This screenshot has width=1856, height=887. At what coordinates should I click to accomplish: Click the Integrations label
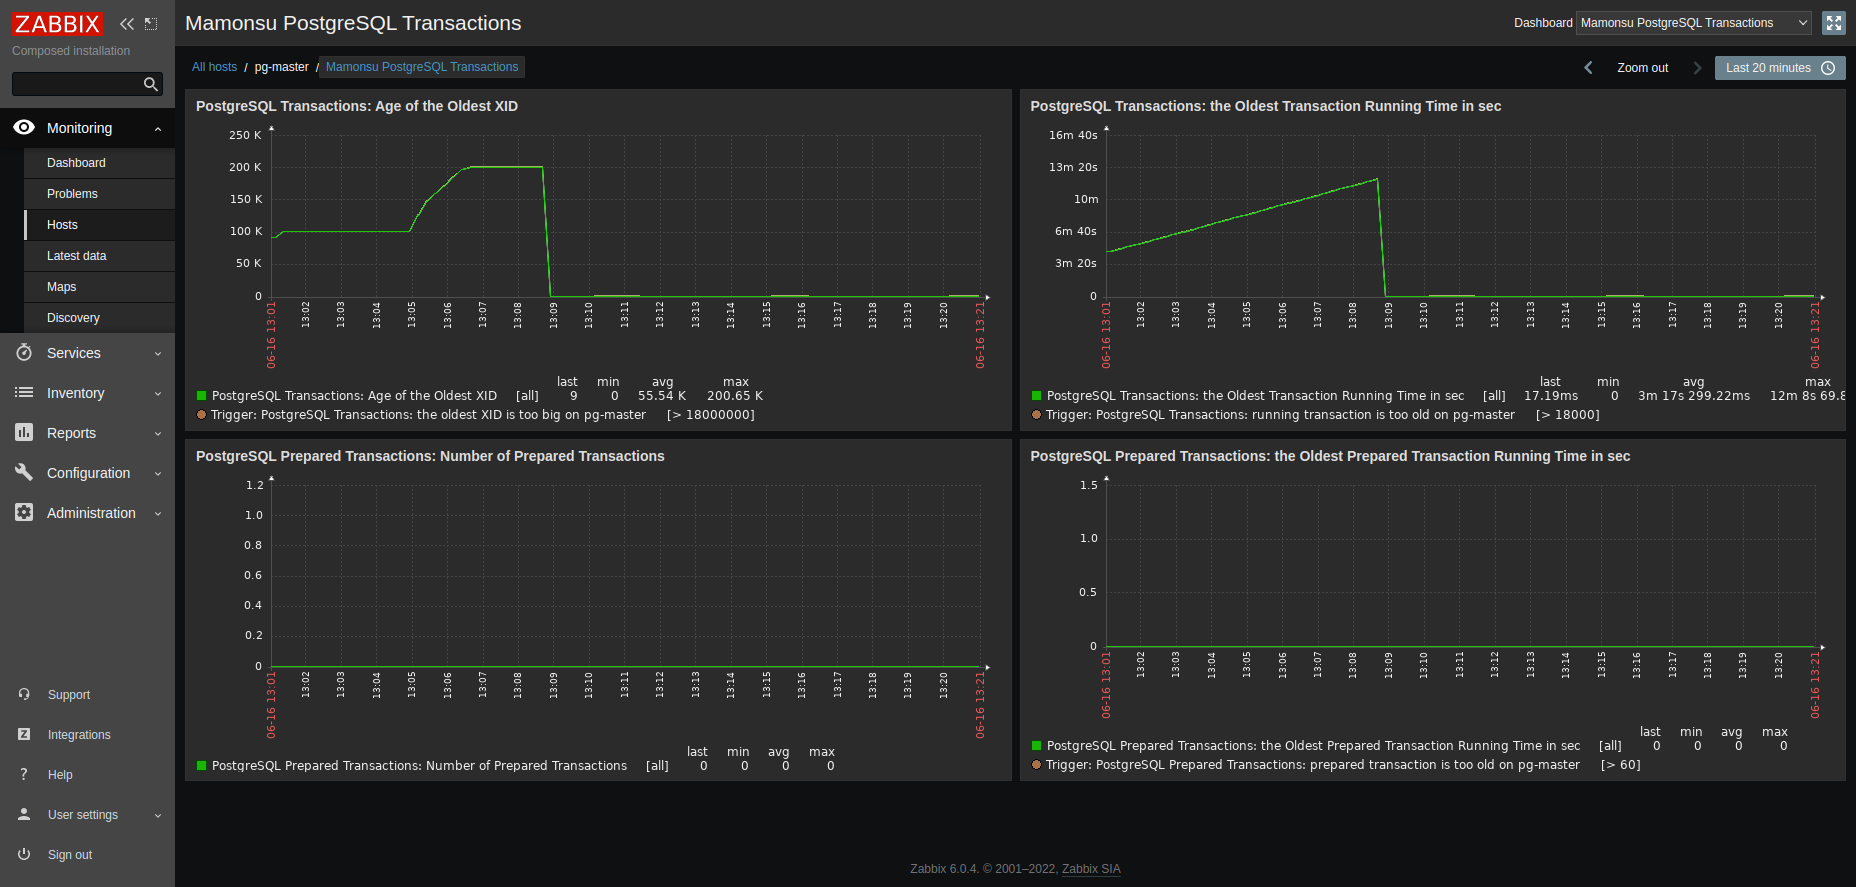(79, 735)
